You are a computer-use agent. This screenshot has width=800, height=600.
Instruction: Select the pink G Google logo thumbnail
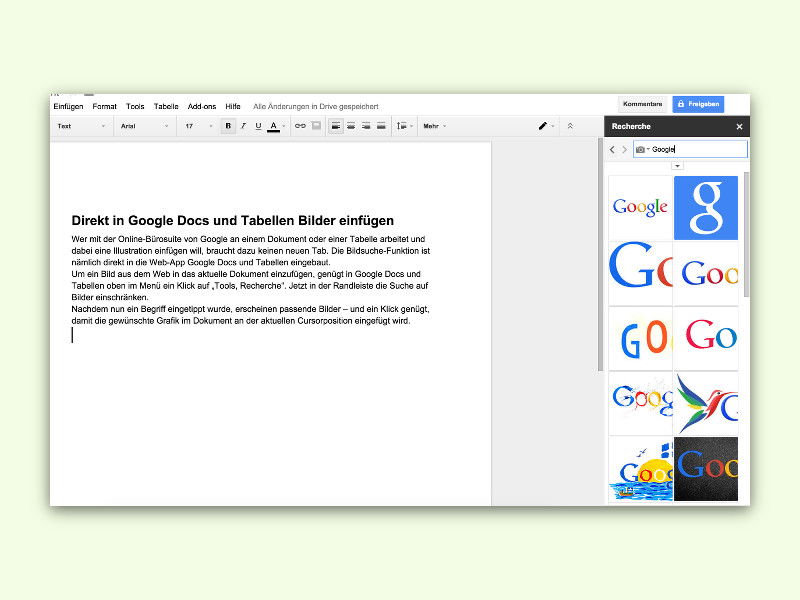[x=706, y=338]
